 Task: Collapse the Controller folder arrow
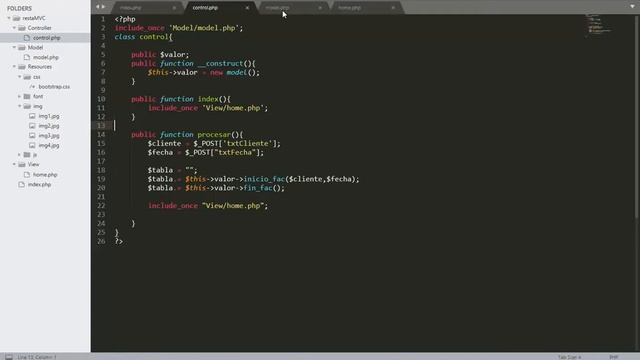[14, 28]
